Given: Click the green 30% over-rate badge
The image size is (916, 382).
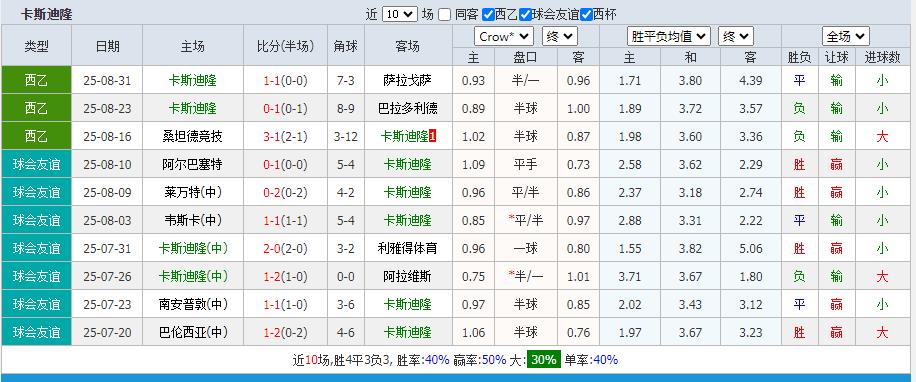Looking at the screenshot, I should (543, 359).
